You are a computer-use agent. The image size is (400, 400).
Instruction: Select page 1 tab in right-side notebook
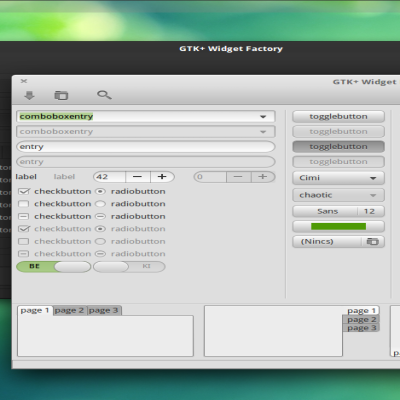pyautogui.click(x=361, y=311)
